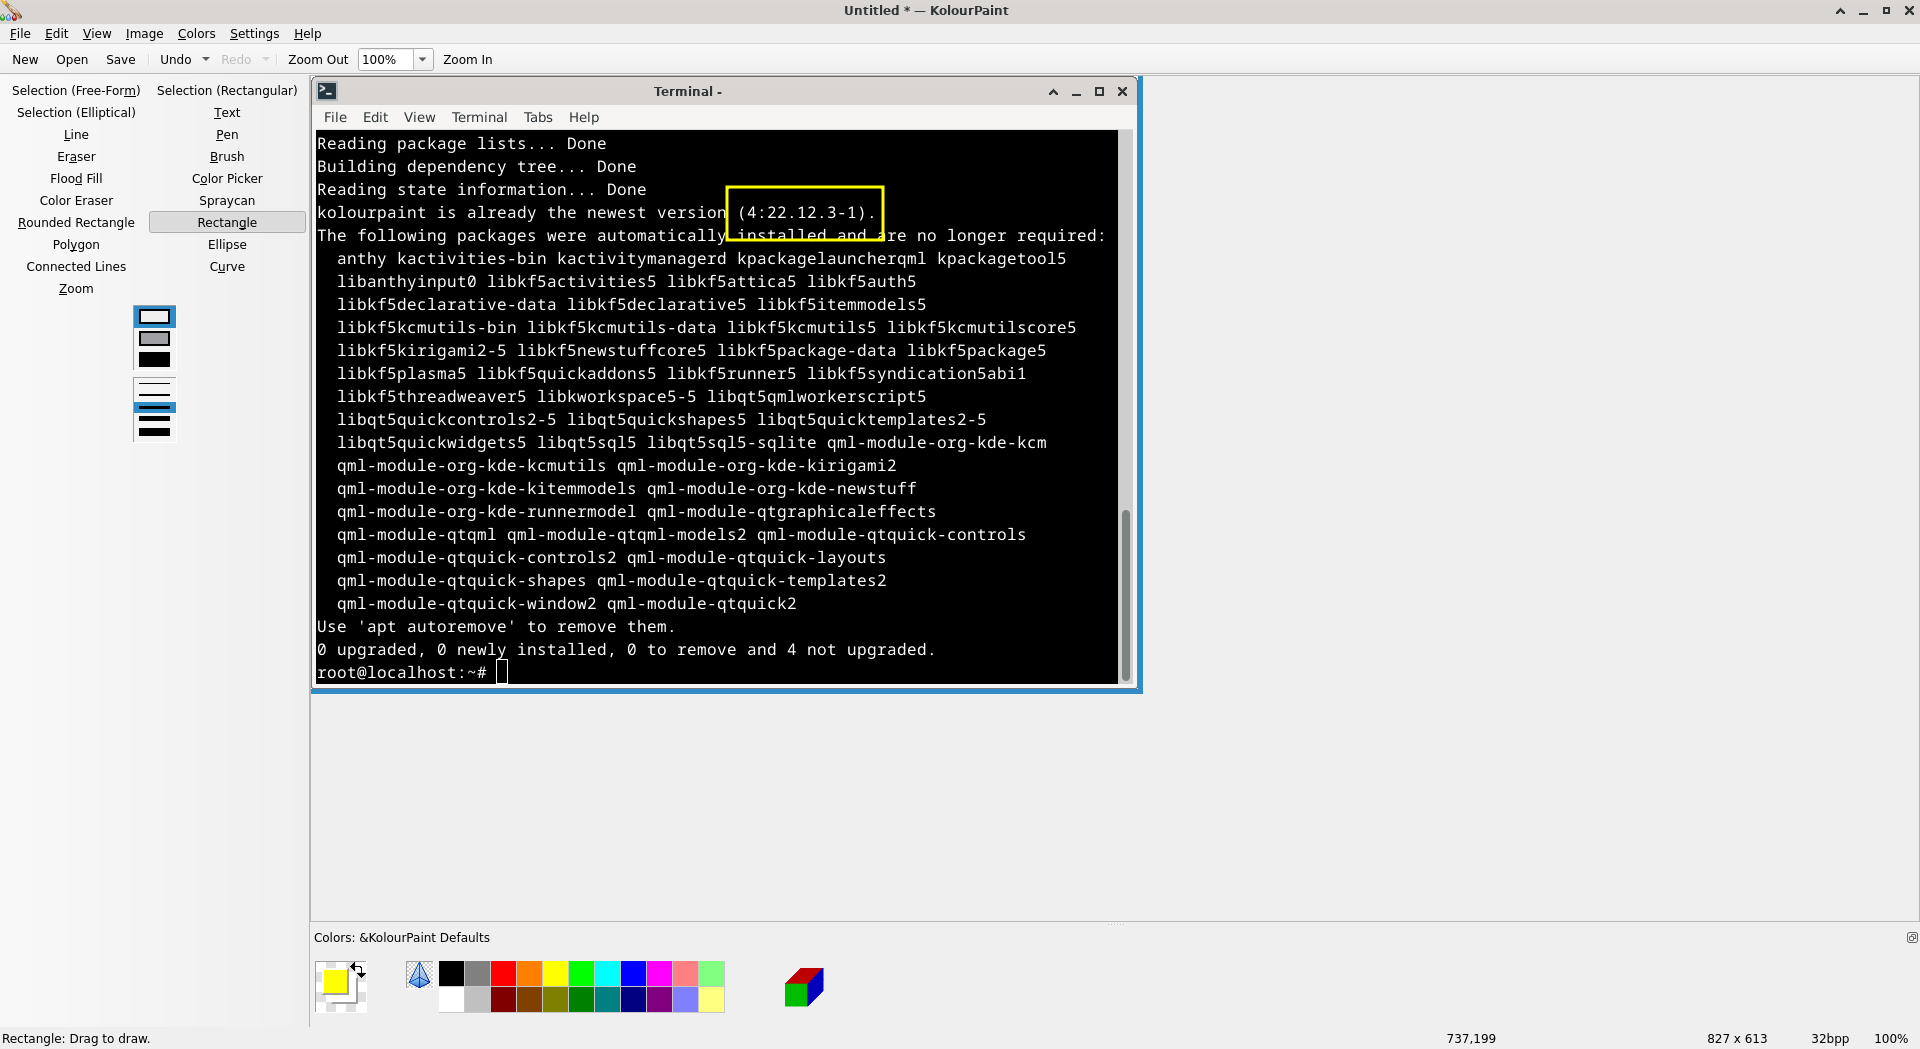Pick the cyan palette swatch
Viewport: 1920px width, 1049px height.
point(607,974)
